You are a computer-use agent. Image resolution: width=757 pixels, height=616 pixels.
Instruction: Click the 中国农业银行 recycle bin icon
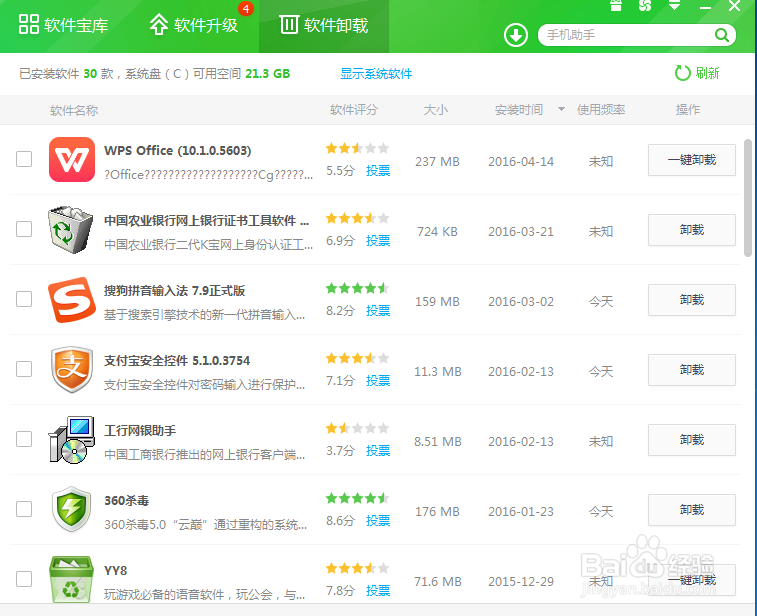tap(70, 230)
